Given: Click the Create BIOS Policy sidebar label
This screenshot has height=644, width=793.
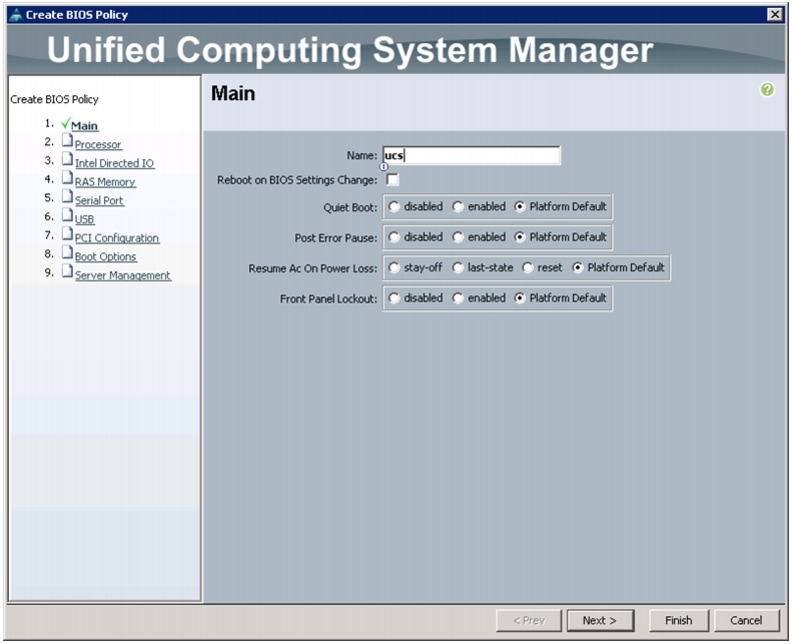Looking at the screenshot, I should 55,100.
